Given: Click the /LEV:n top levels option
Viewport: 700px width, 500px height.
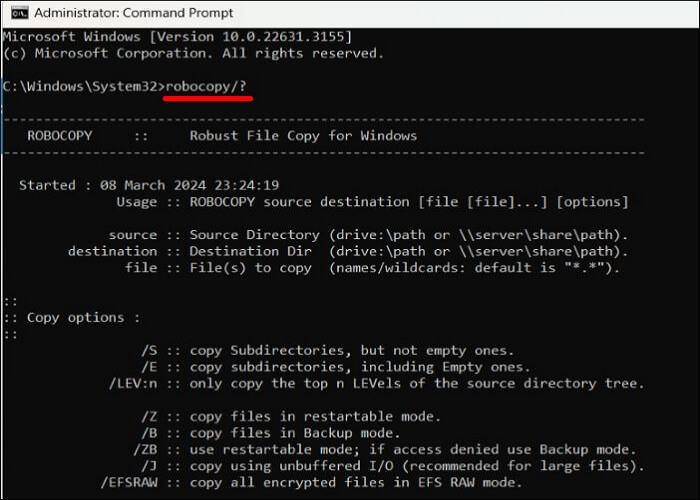Looking at the screenshot, I should click(372, 383).
